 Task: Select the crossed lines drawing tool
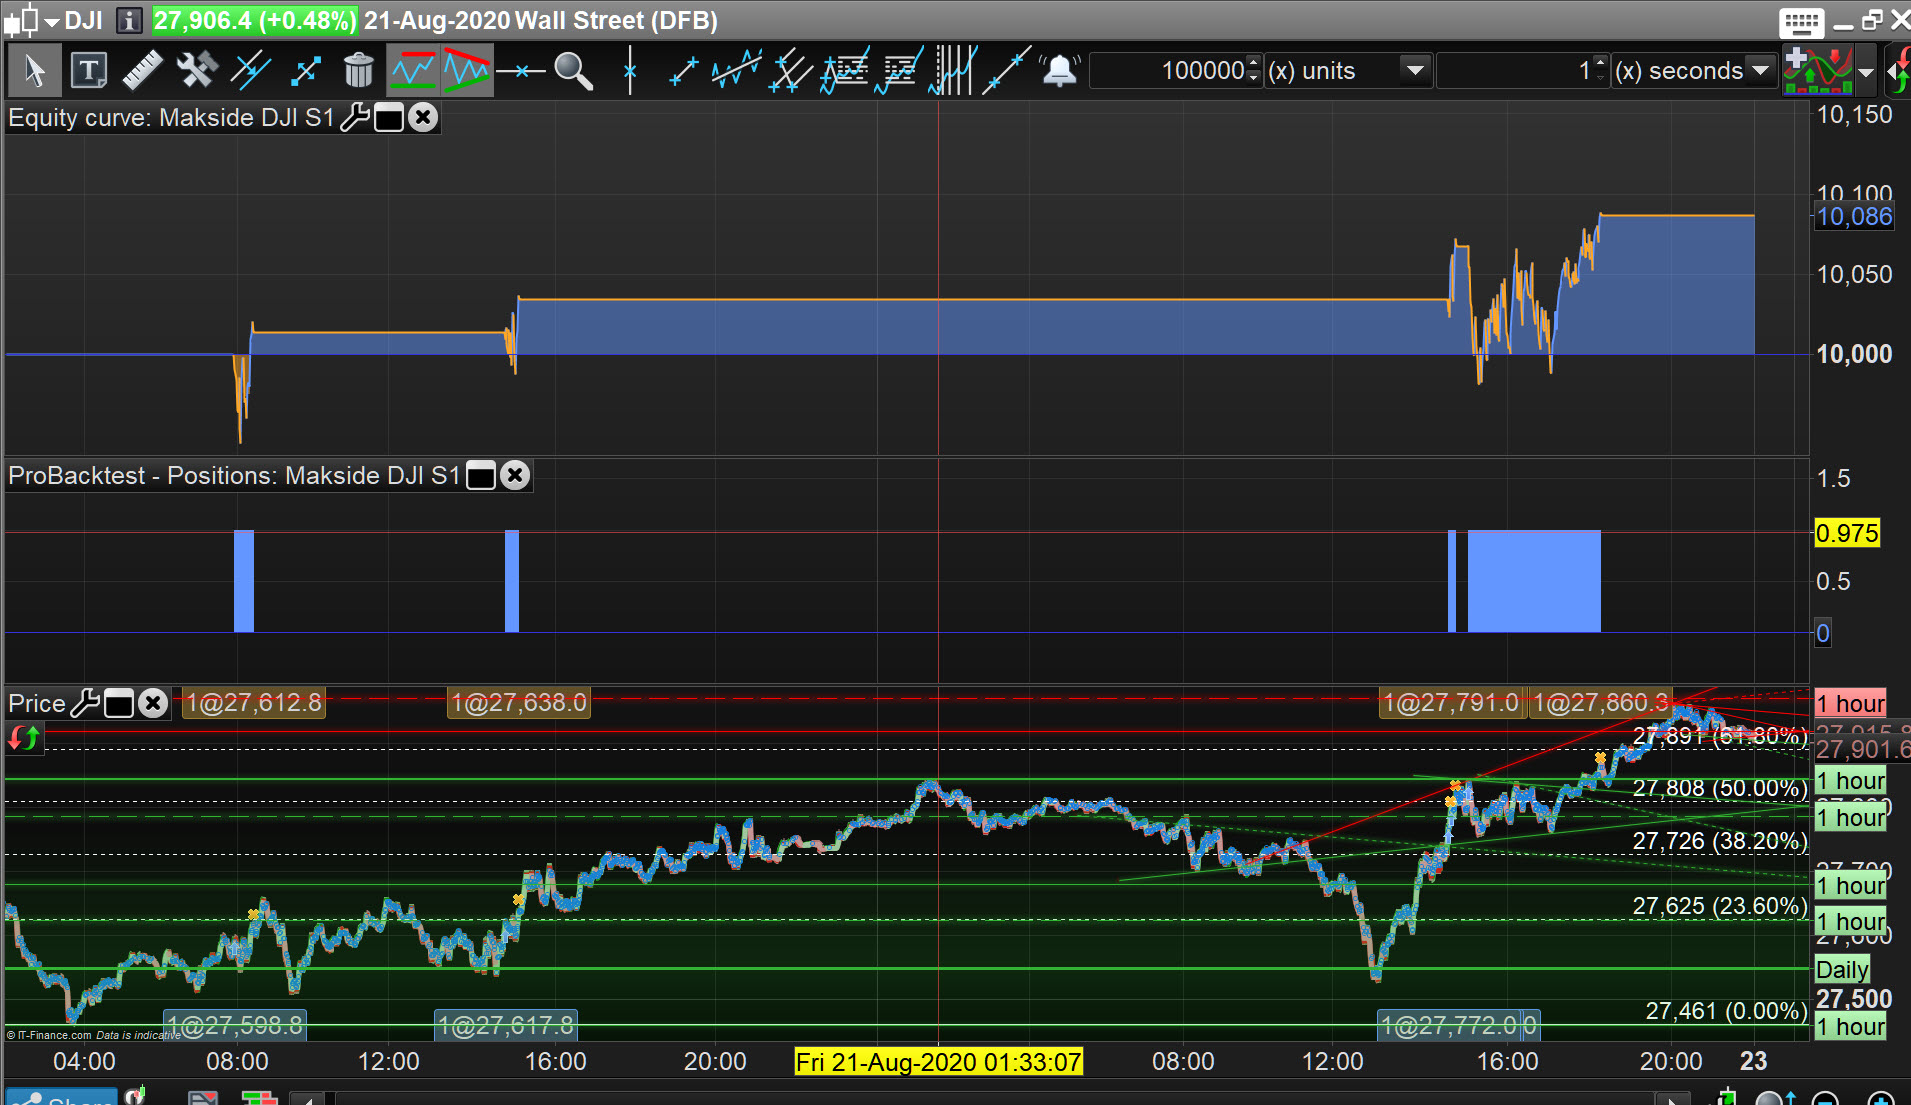point(250,71)
